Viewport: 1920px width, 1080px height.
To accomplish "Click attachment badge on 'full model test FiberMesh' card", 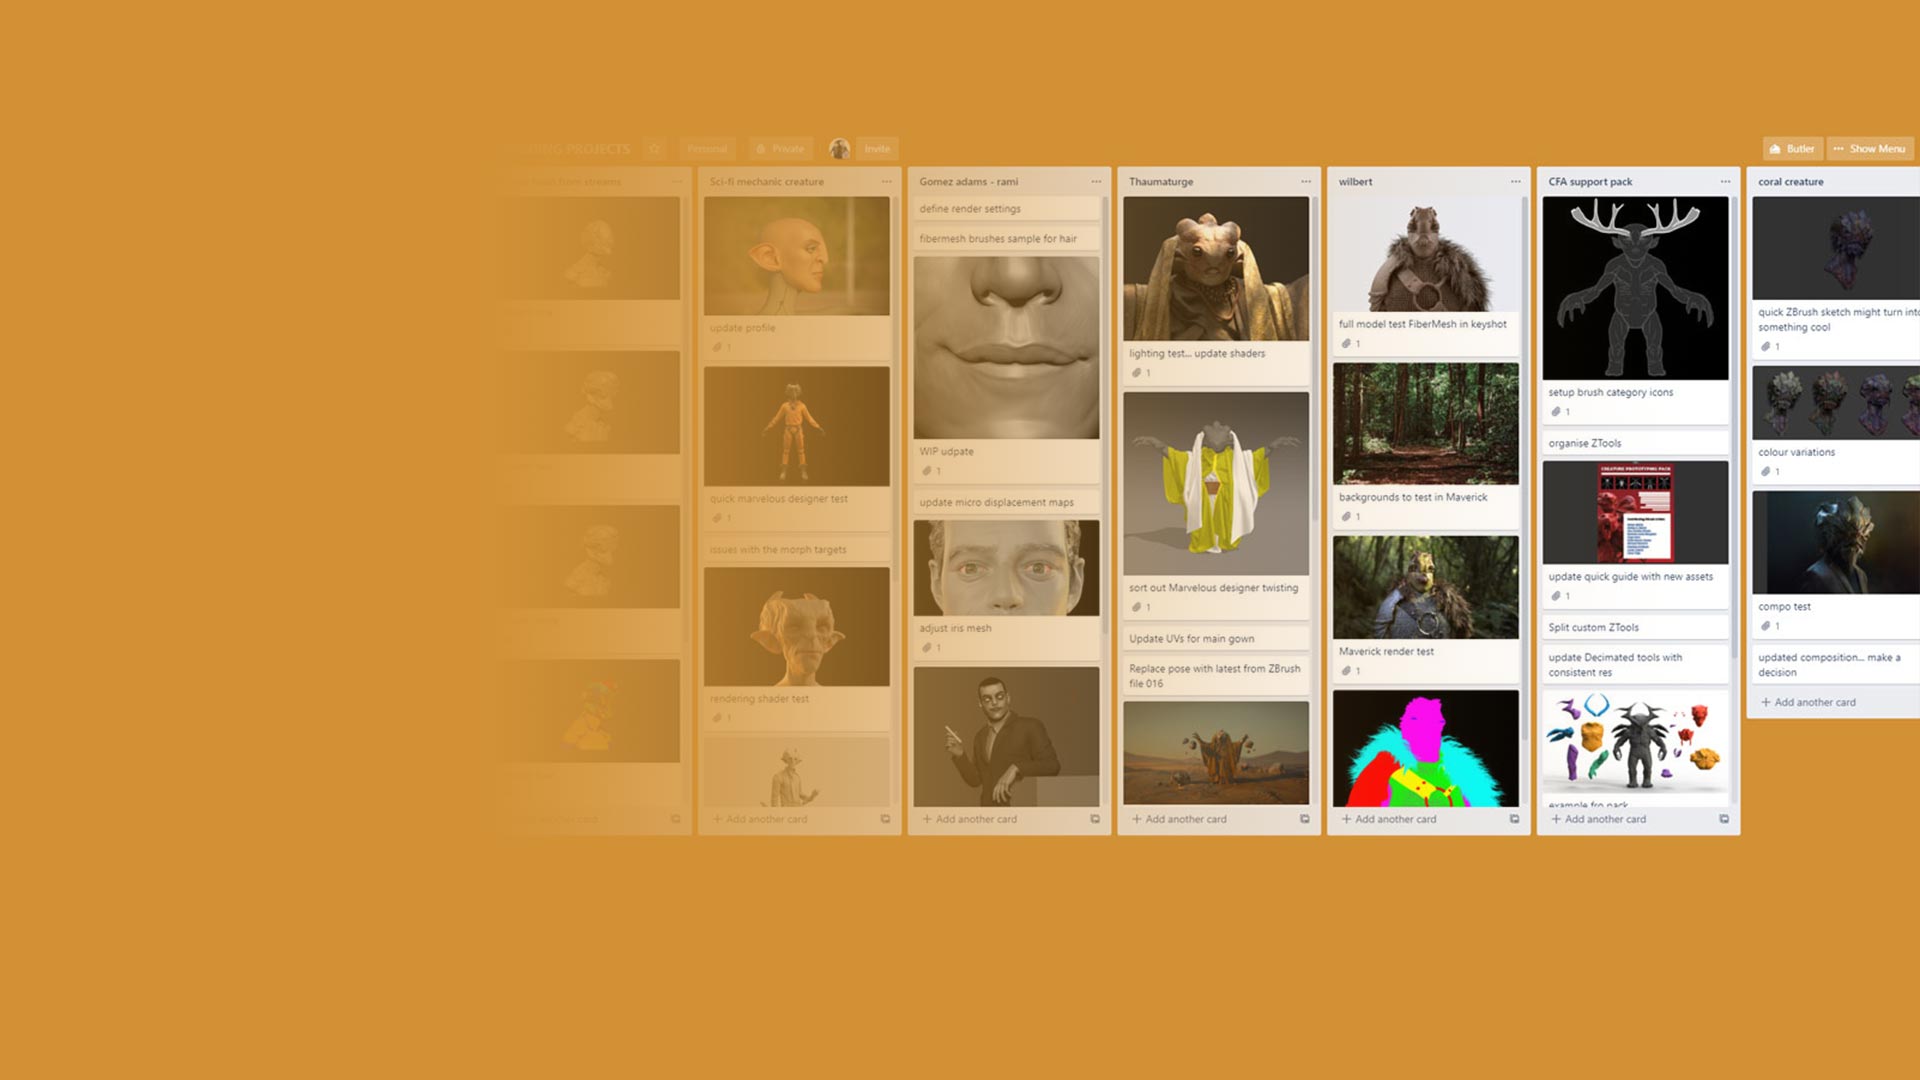I will point(1351,344).
